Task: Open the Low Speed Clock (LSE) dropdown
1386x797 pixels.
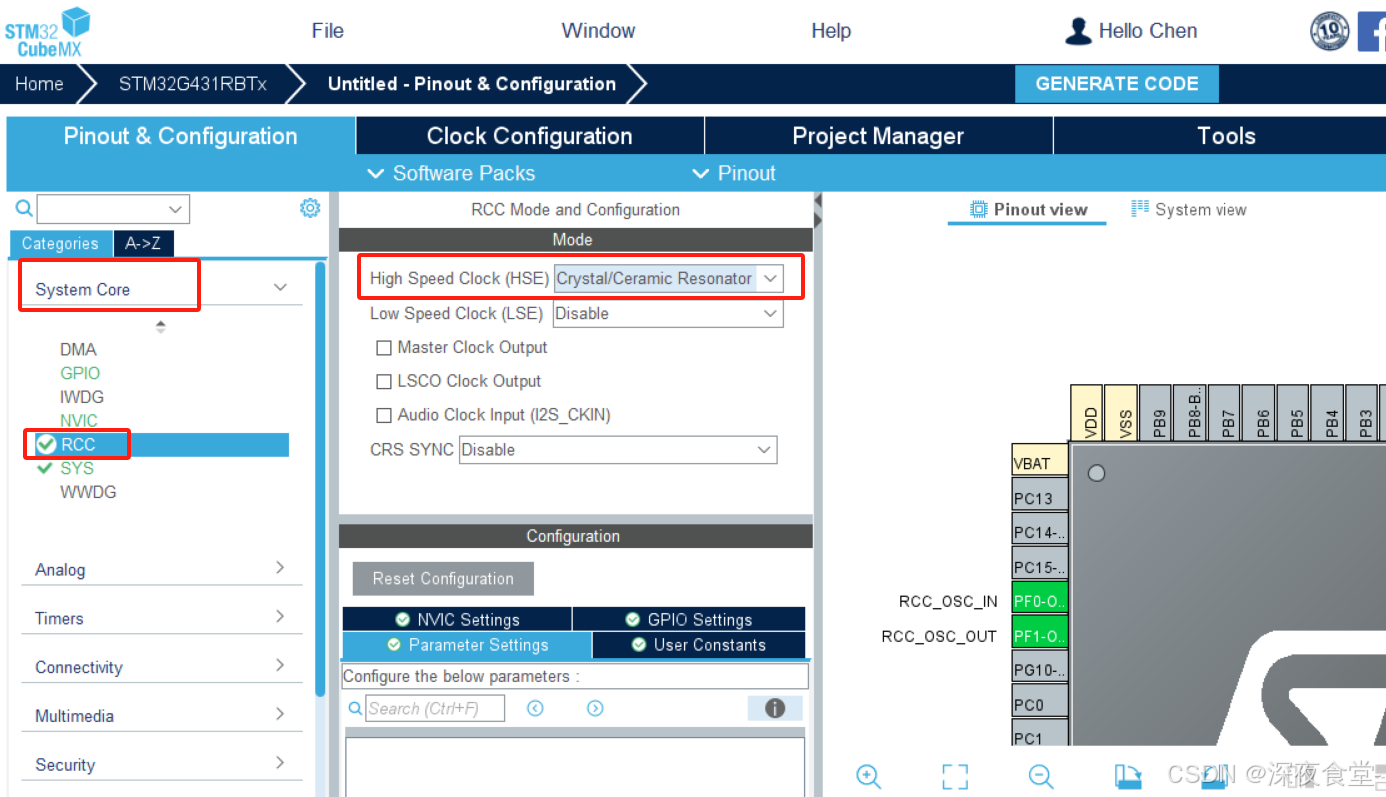Action: point(669,313)
